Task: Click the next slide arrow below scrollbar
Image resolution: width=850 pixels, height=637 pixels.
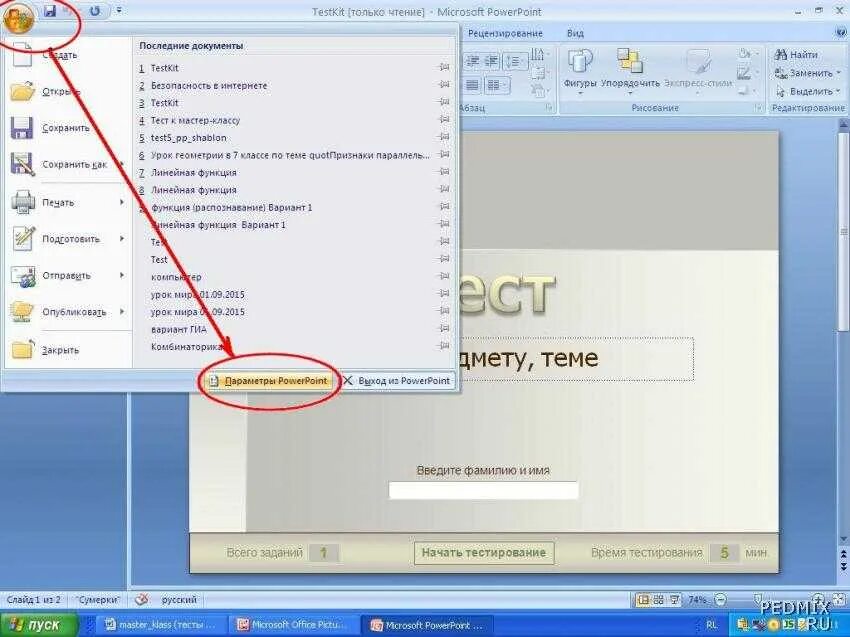Action: click(x=843, y=565)
